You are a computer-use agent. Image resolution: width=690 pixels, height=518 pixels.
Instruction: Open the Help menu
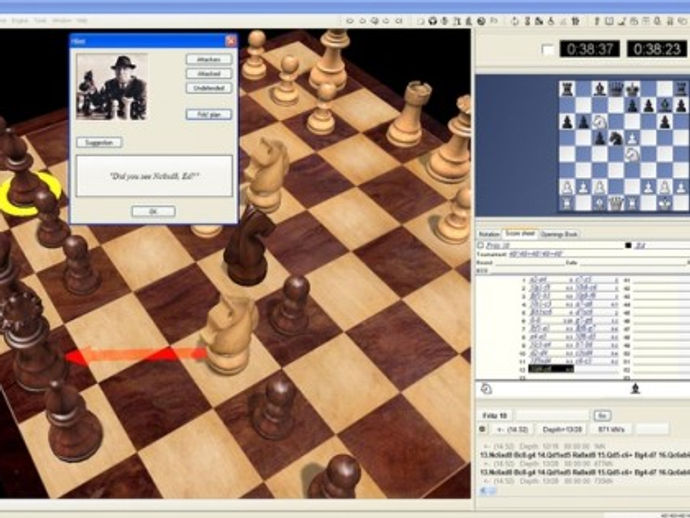point(82,21)
